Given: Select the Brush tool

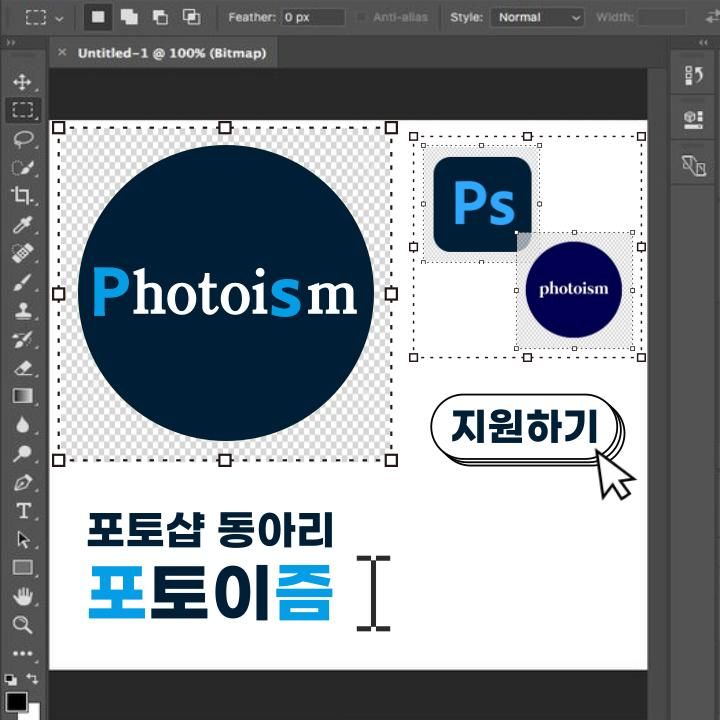Looking at the screenshot, I should [x=22, y=282].
